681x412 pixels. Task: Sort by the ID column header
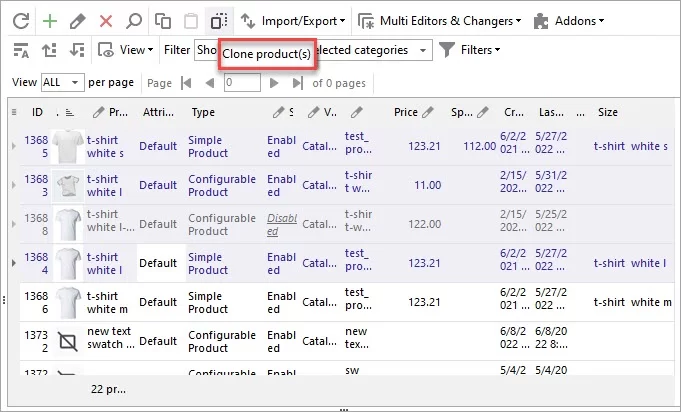37,112
